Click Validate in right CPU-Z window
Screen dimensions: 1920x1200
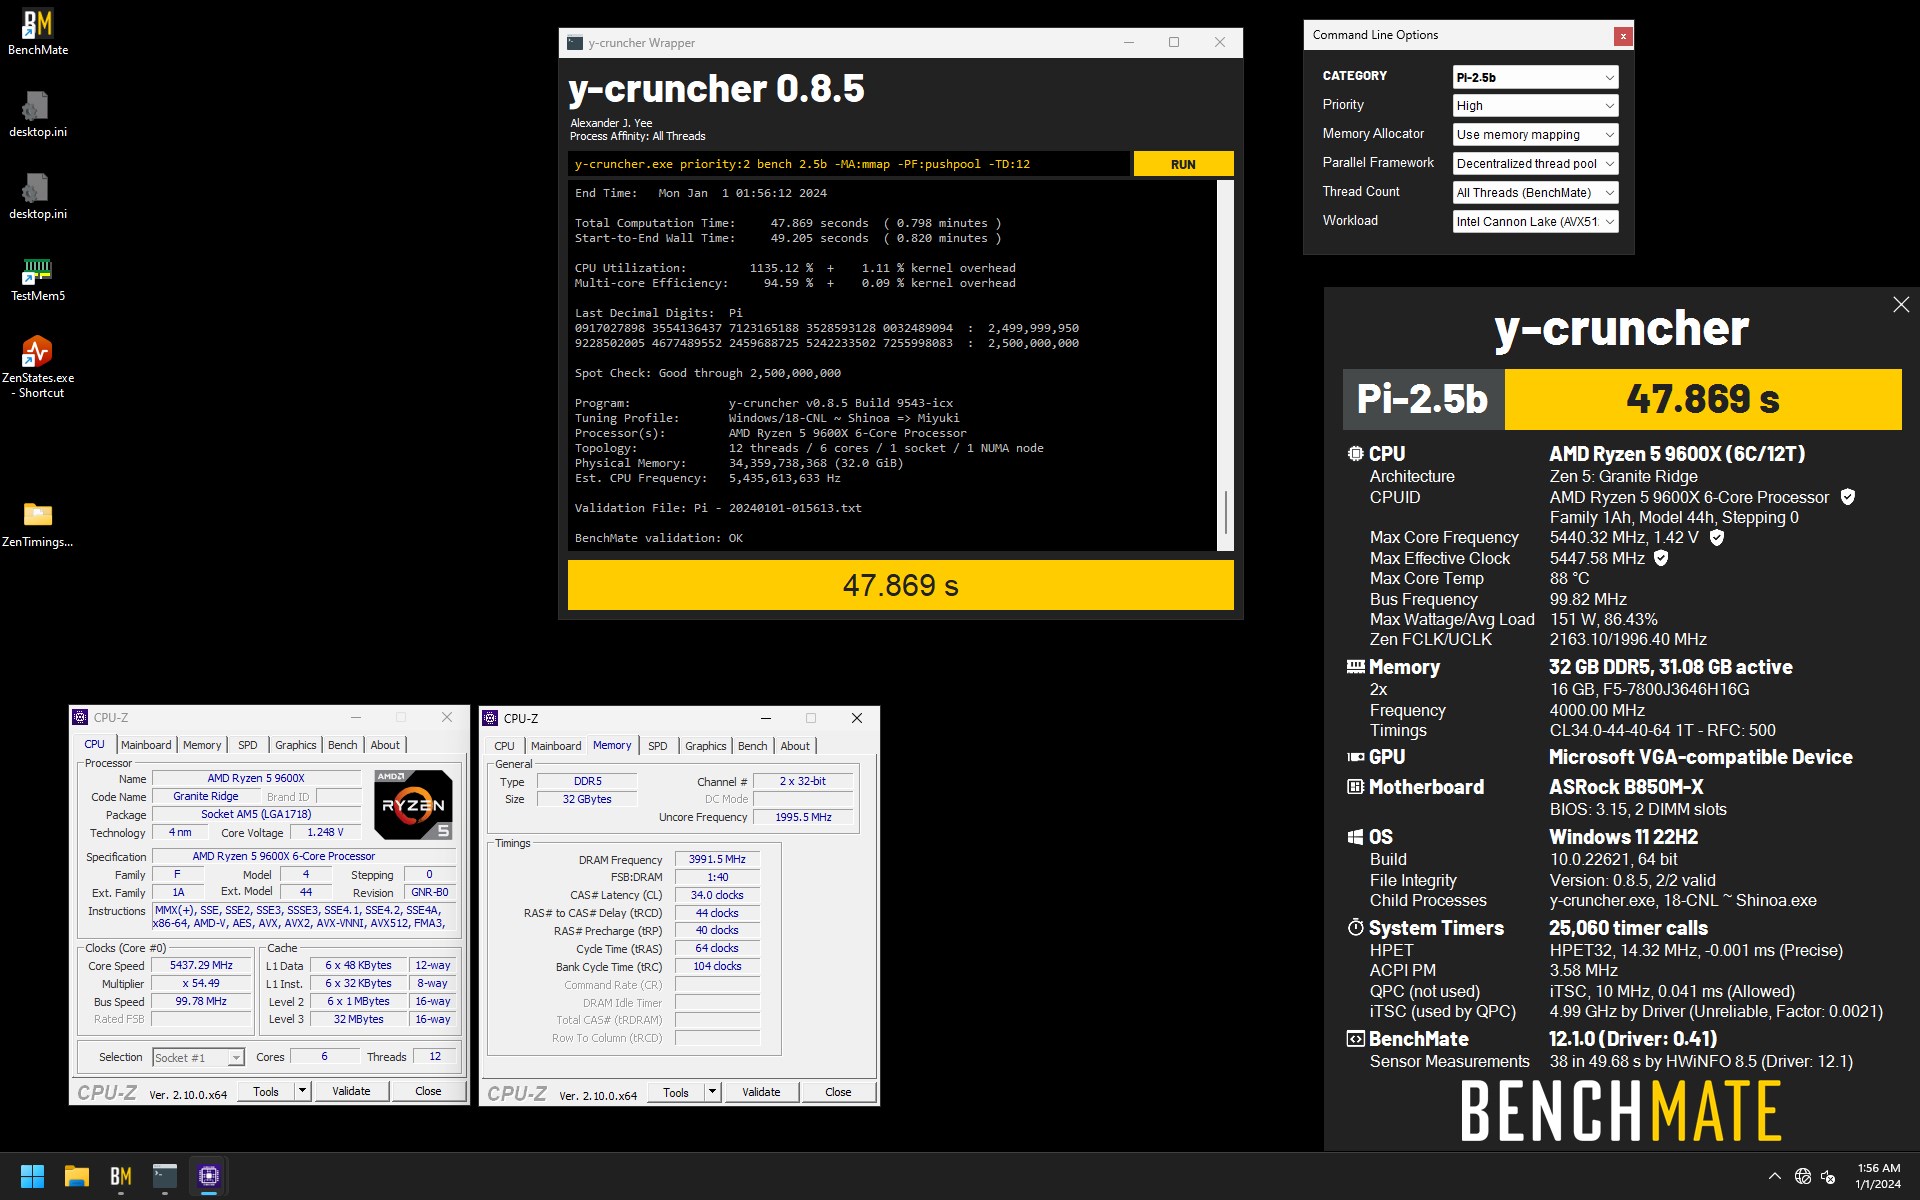[x=761, y=1092]
